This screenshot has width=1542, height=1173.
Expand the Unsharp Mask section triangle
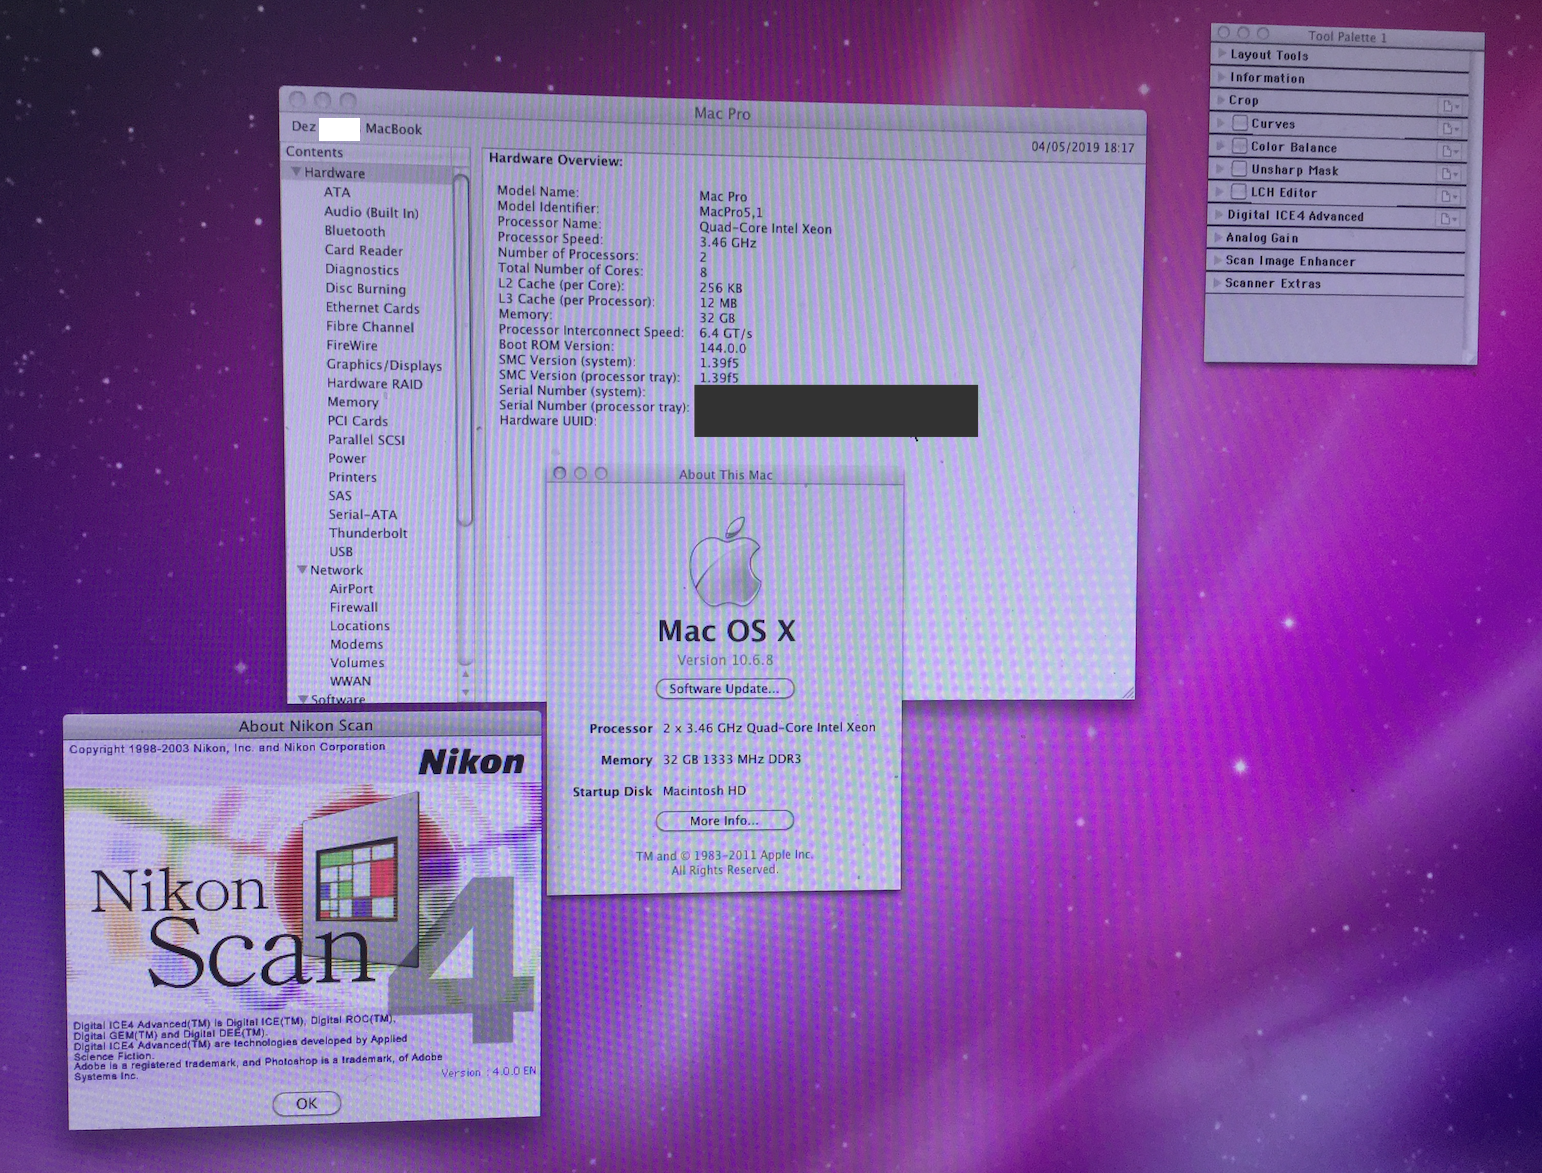click(1220, 169)
